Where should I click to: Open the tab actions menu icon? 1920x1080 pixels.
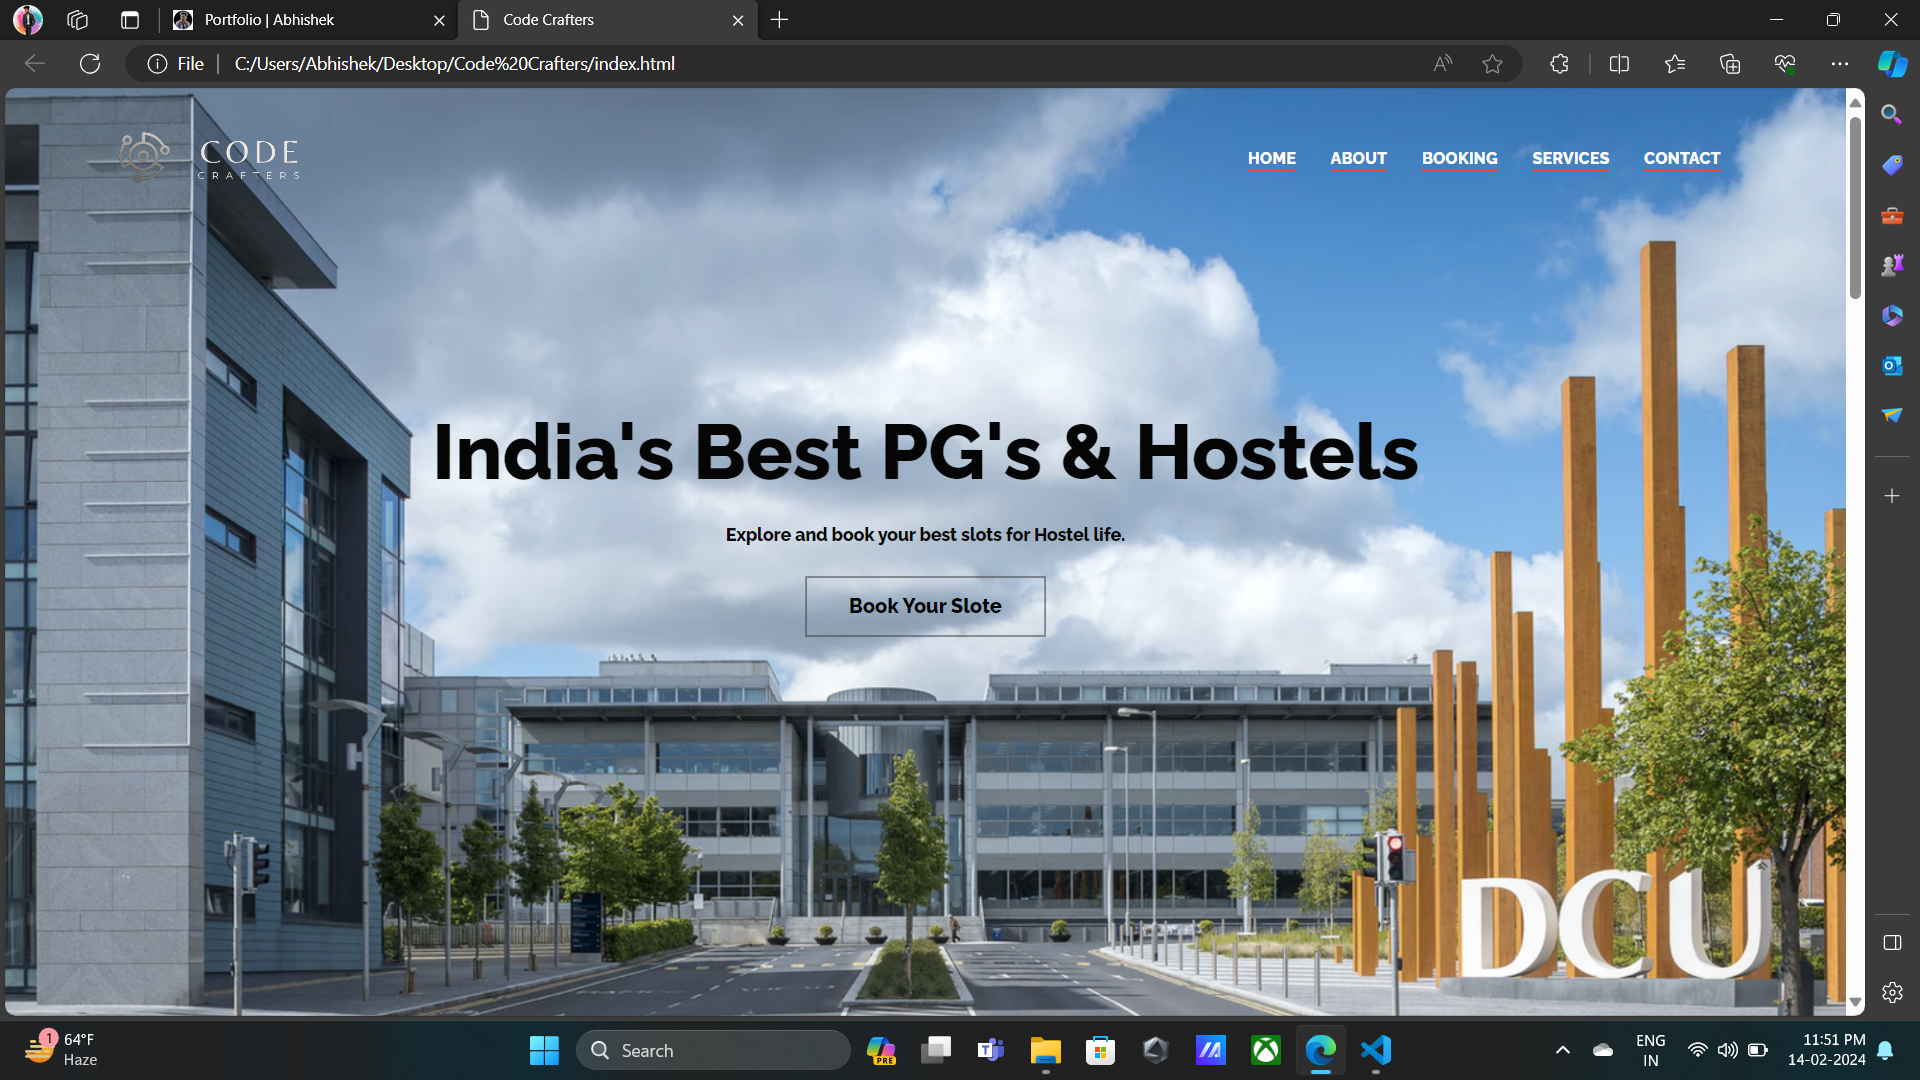pos(130,19)
